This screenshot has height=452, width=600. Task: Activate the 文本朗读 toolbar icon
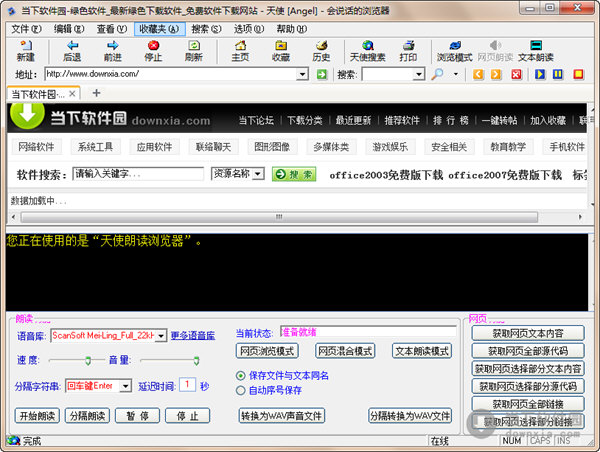tap(536, 51)
